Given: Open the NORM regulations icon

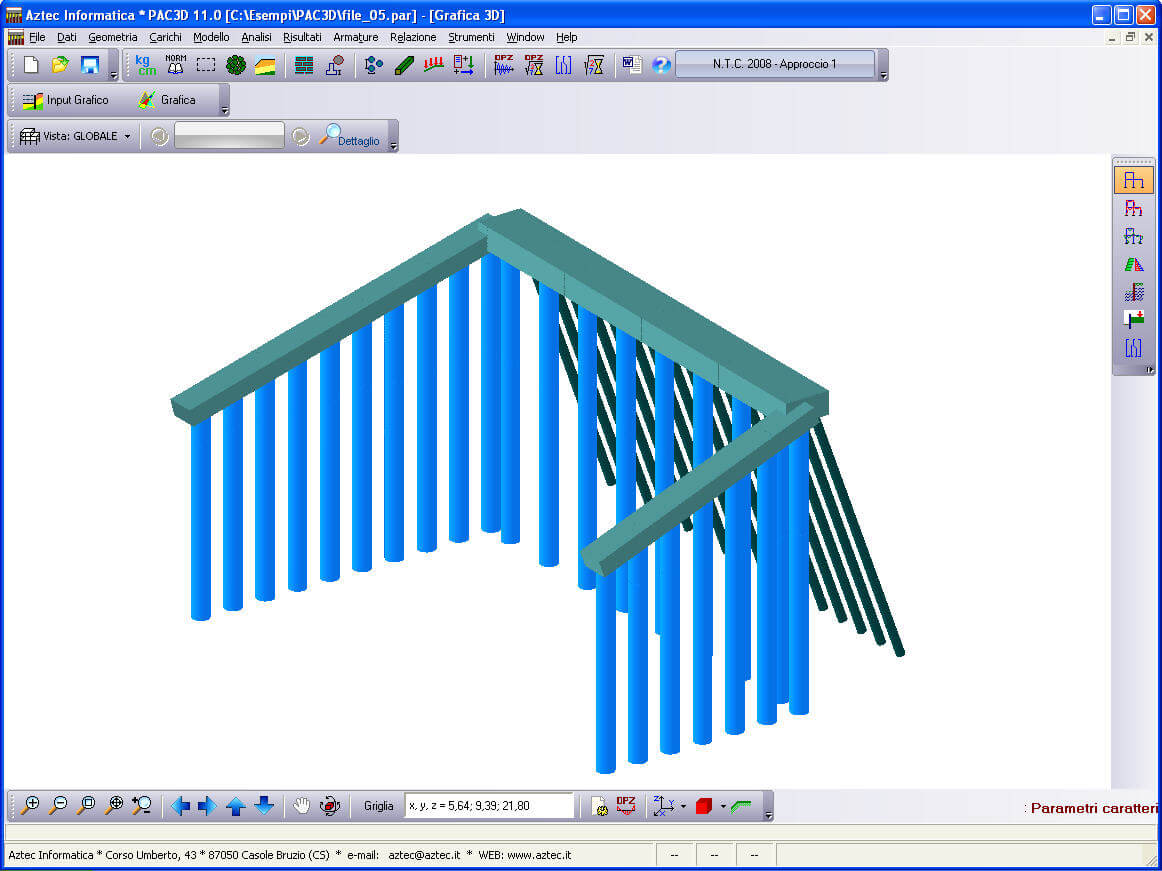Looking at the screenshot, I should click(176, 65).
